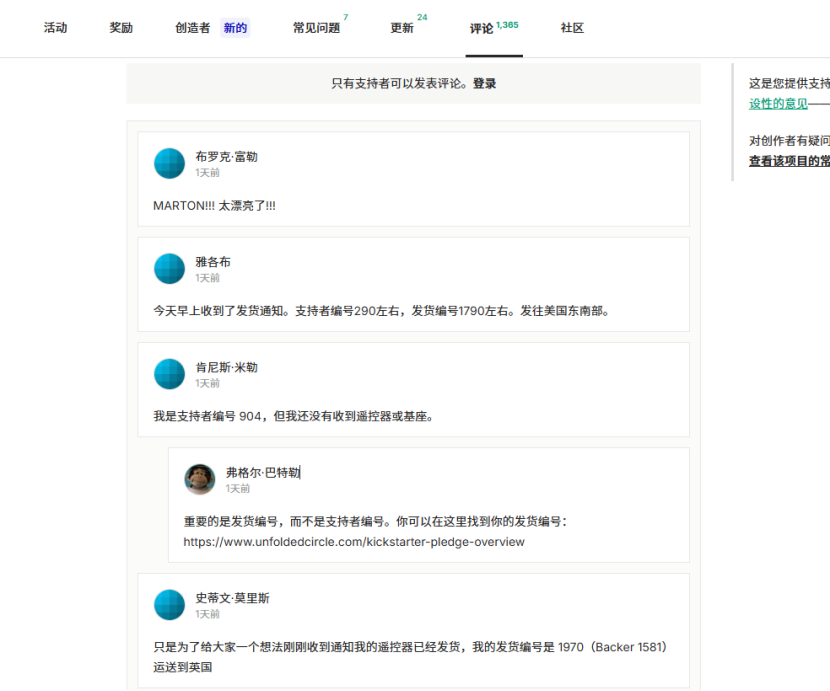
Task: Click 1天前 timestamp under 肯尼斯·米勒
Action: (207, 383)
